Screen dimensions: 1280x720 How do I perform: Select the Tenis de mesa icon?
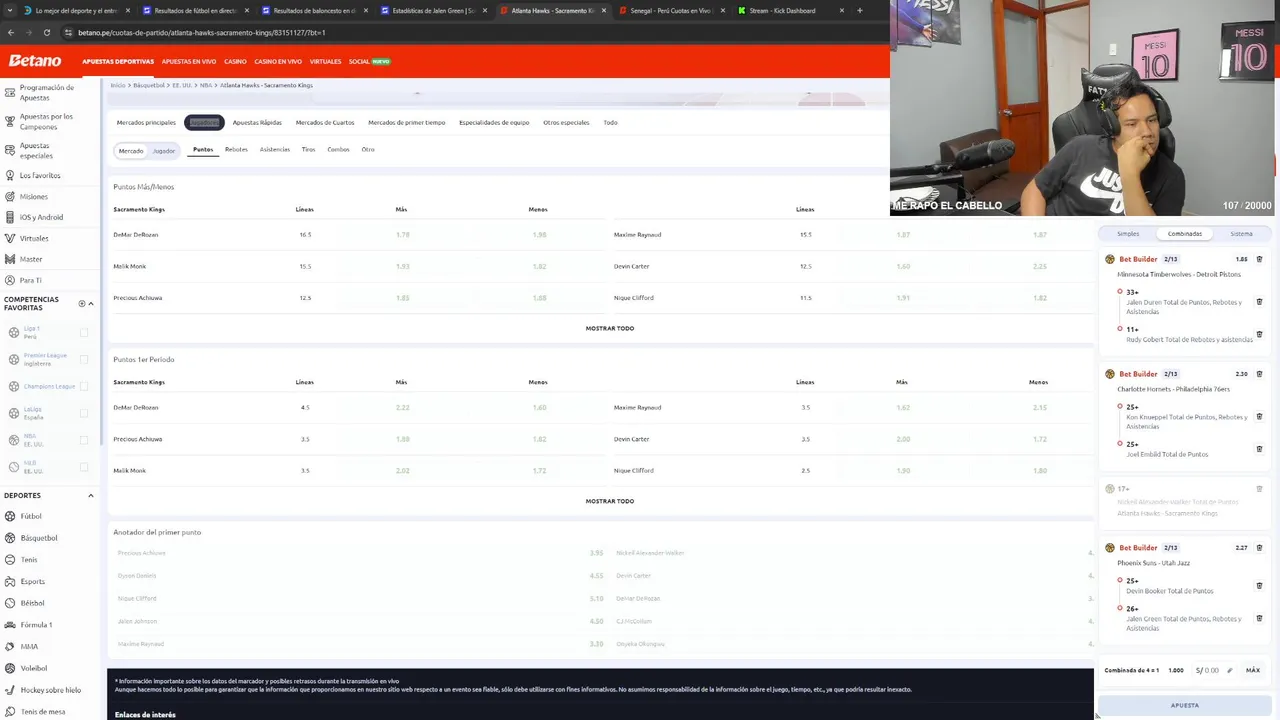pyautogui.click(x=10, y=712)
